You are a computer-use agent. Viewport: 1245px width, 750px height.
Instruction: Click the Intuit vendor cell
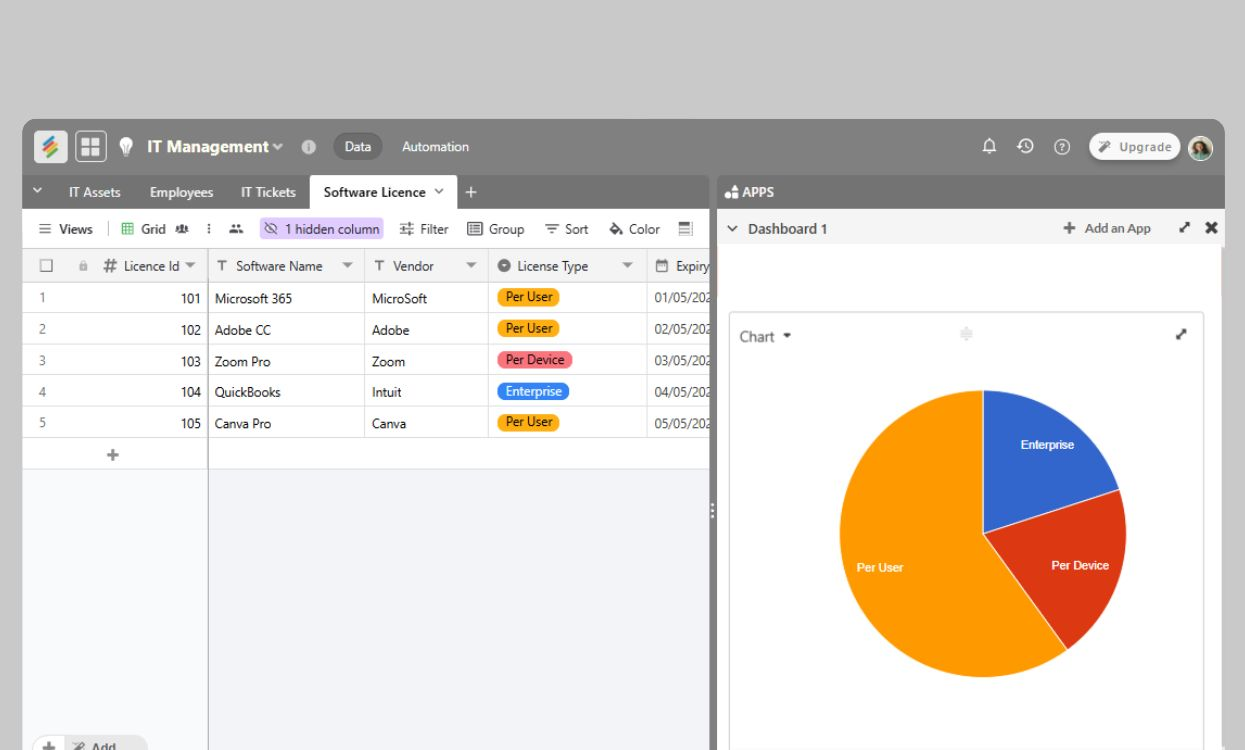[427, 392]
